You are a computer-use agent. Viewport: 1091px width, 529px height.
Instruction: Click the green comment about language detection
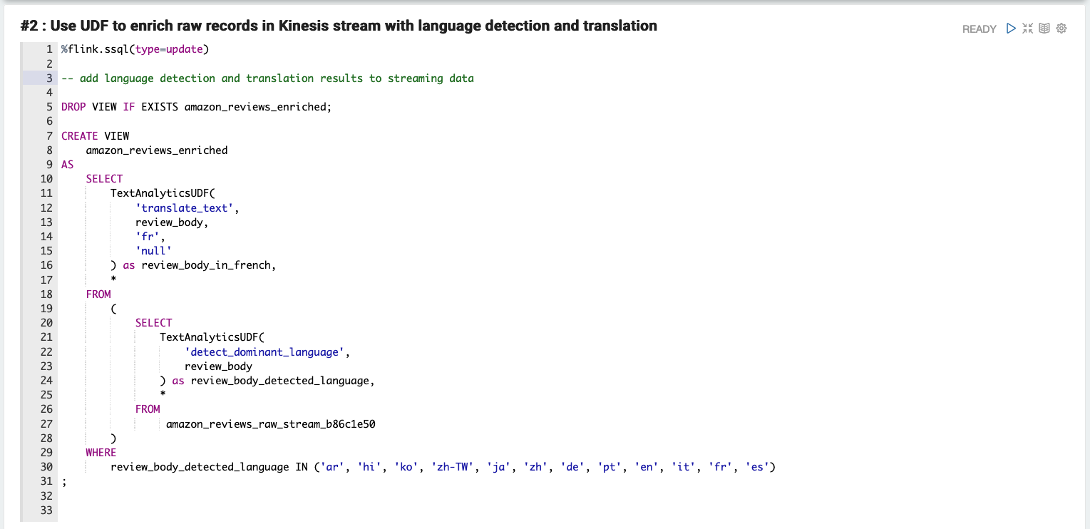[267, 78]
